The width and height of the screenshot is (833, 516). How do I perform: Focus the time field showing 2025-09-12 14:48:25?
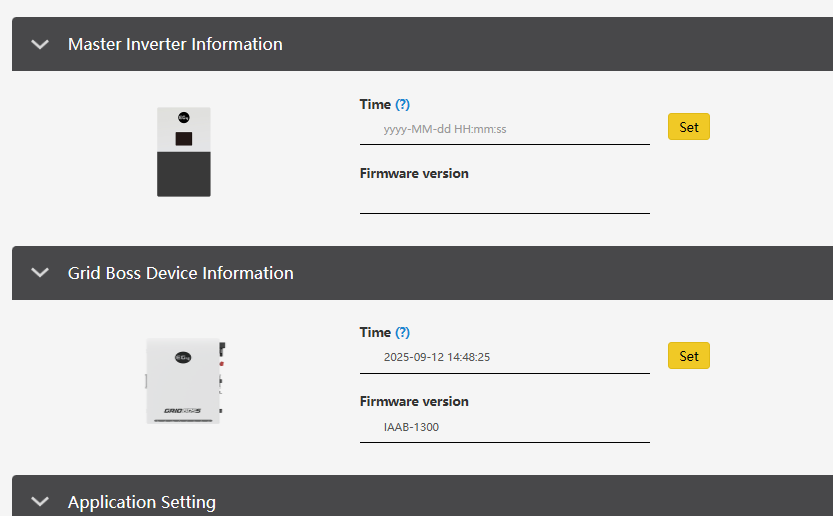click(x=505, y=357)
